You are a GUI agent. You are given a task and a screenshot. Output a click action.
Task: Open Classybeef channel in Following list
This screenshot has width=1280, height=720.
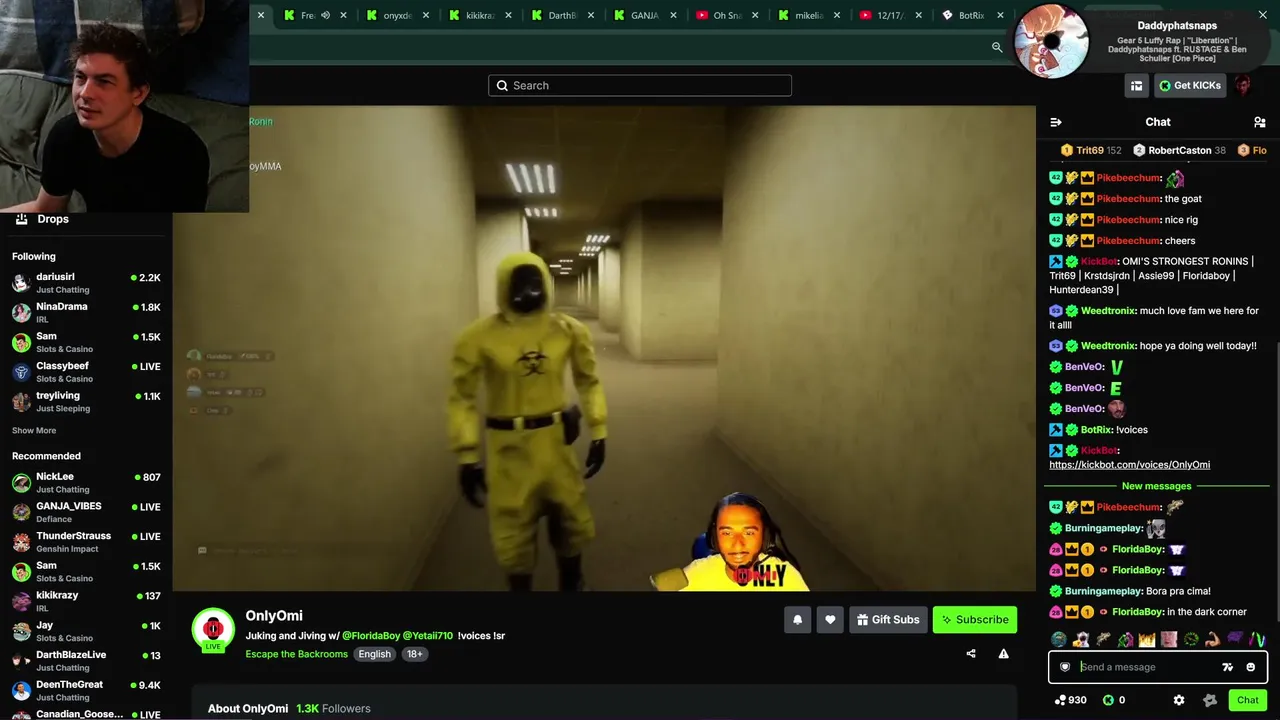pyautogui.click(x=86, y=372)
